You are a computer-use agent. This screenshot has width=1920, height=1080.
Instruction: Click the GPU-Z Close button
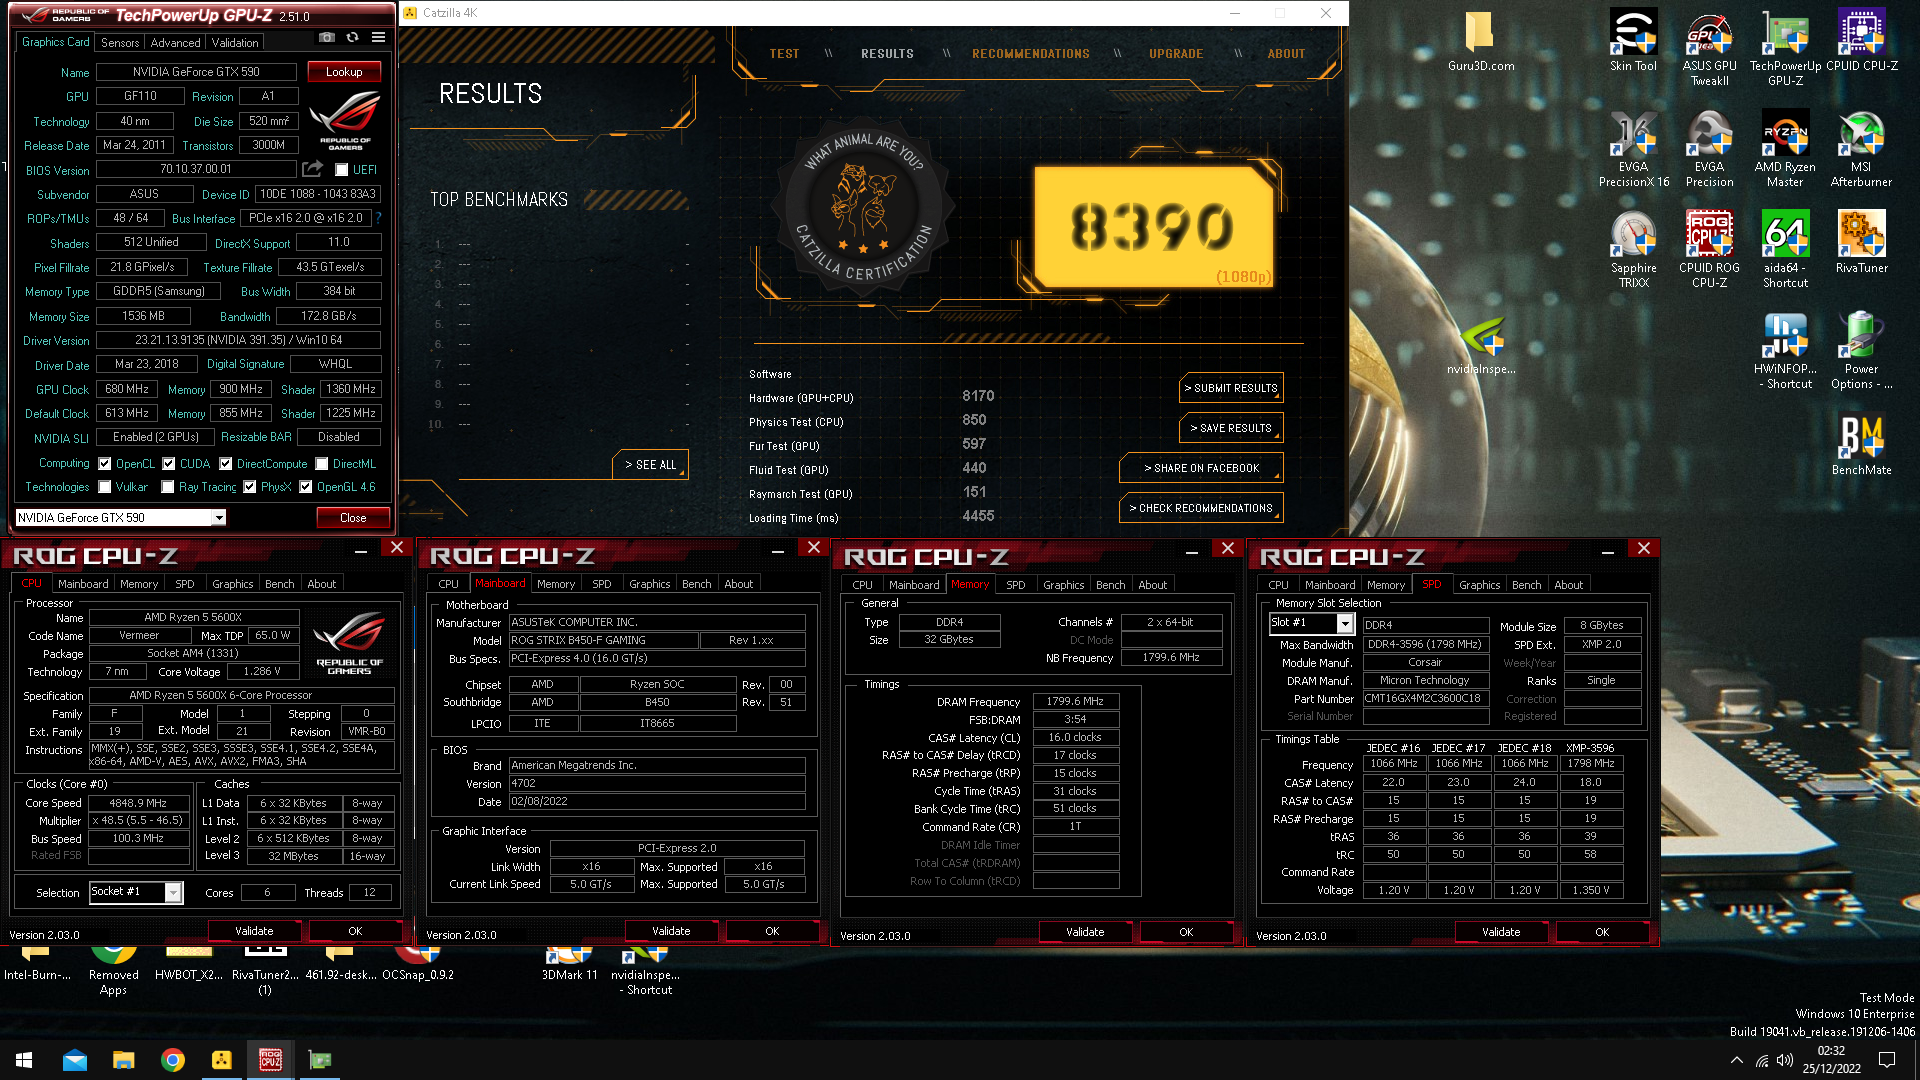tap(353, 518)
